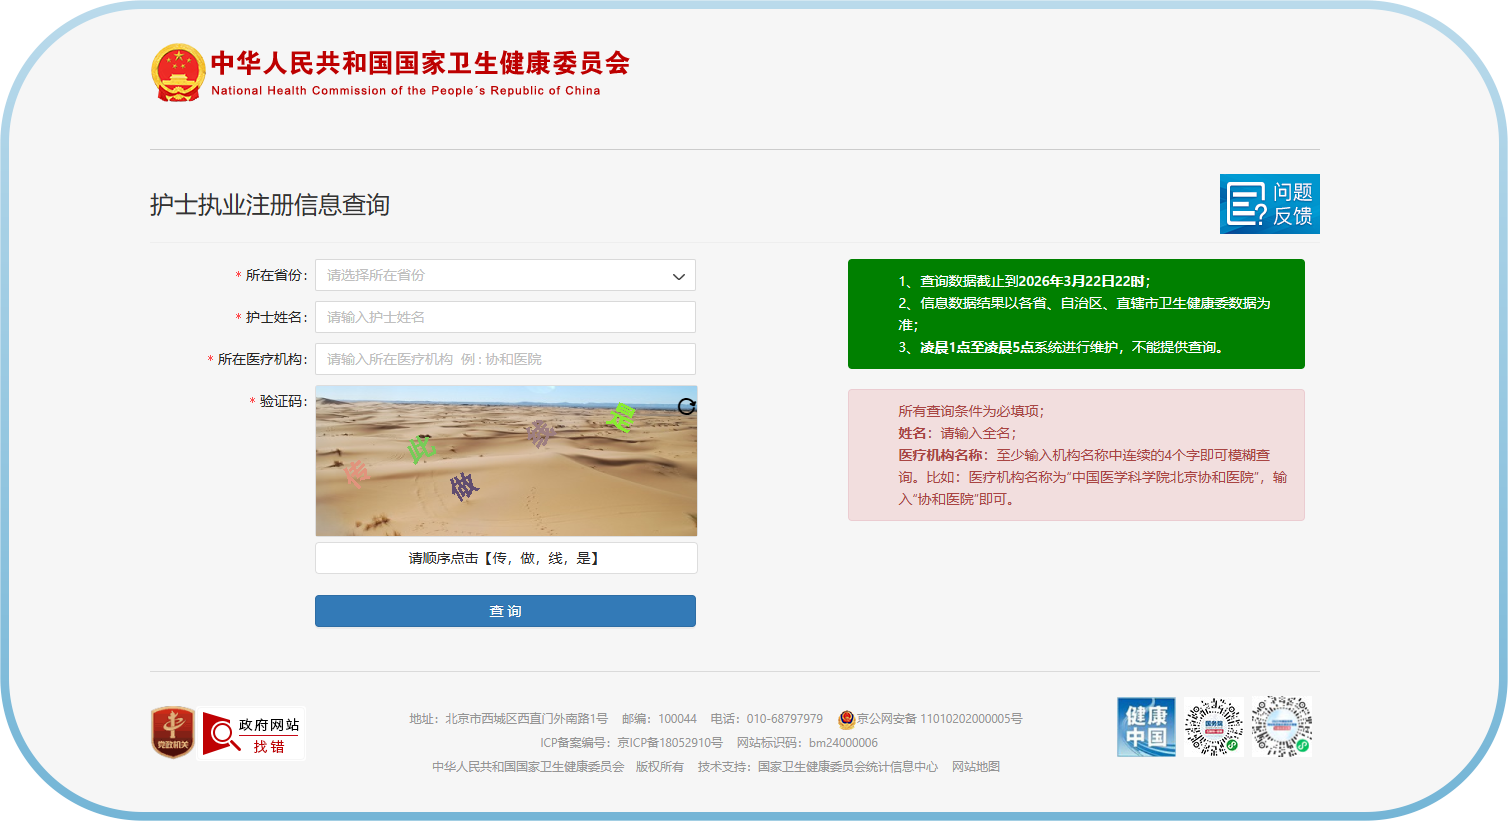Open the 网站地图 sitemap link
1509x822 pixels.
pos(975,767)
